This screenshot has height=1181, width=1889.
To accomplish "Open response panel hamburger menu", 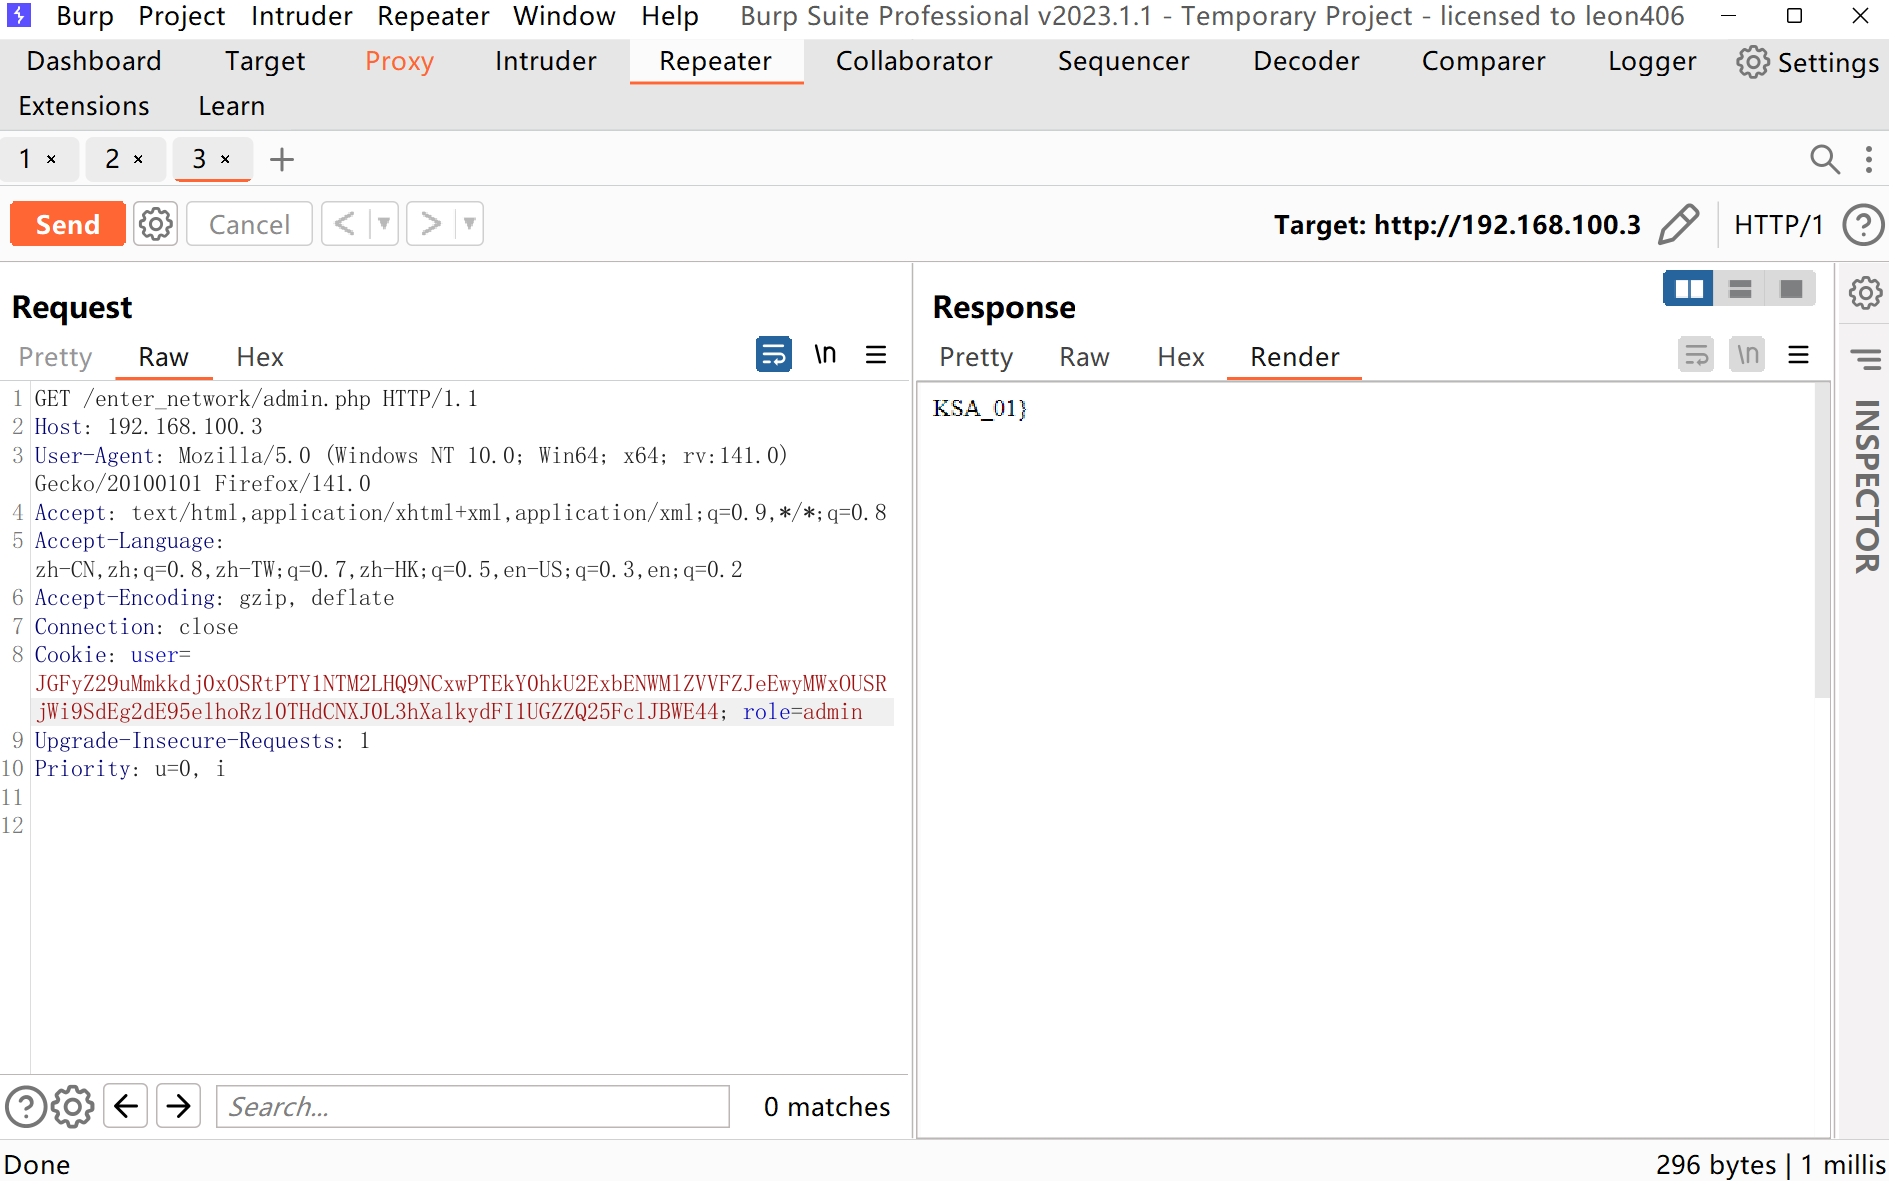I will (1798, 355).
